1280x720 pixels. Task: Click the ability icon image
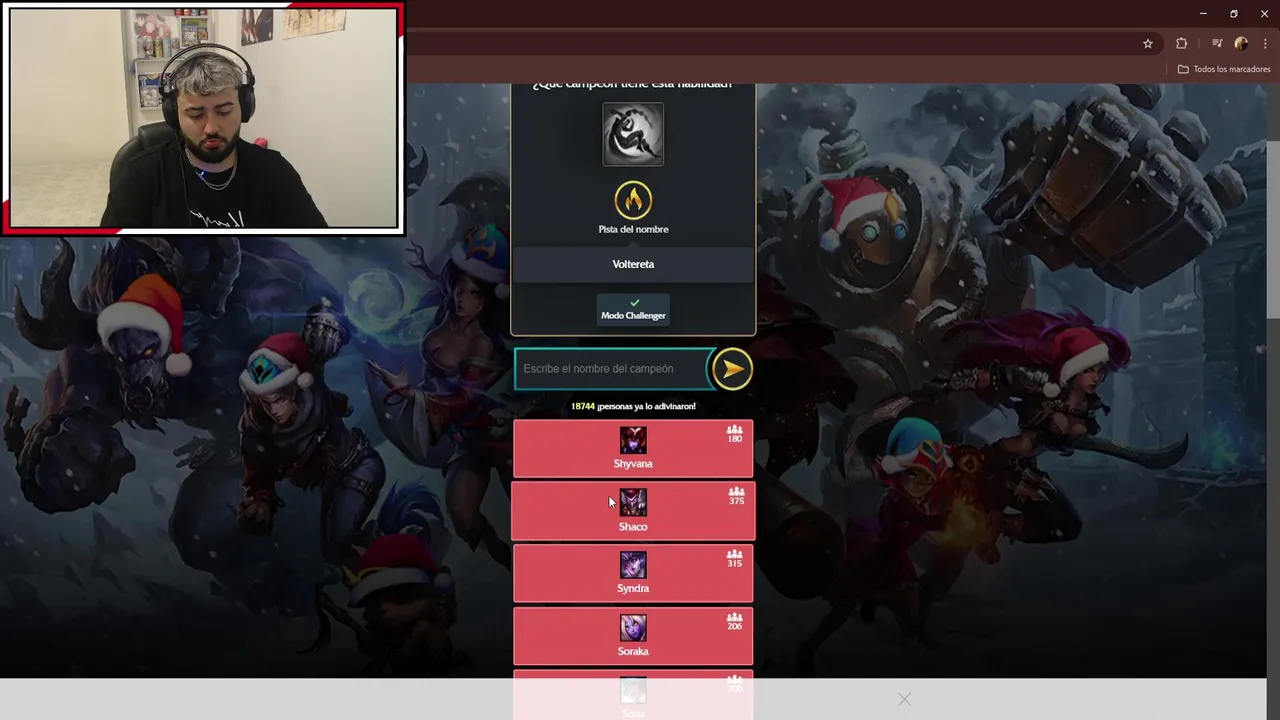633,134
